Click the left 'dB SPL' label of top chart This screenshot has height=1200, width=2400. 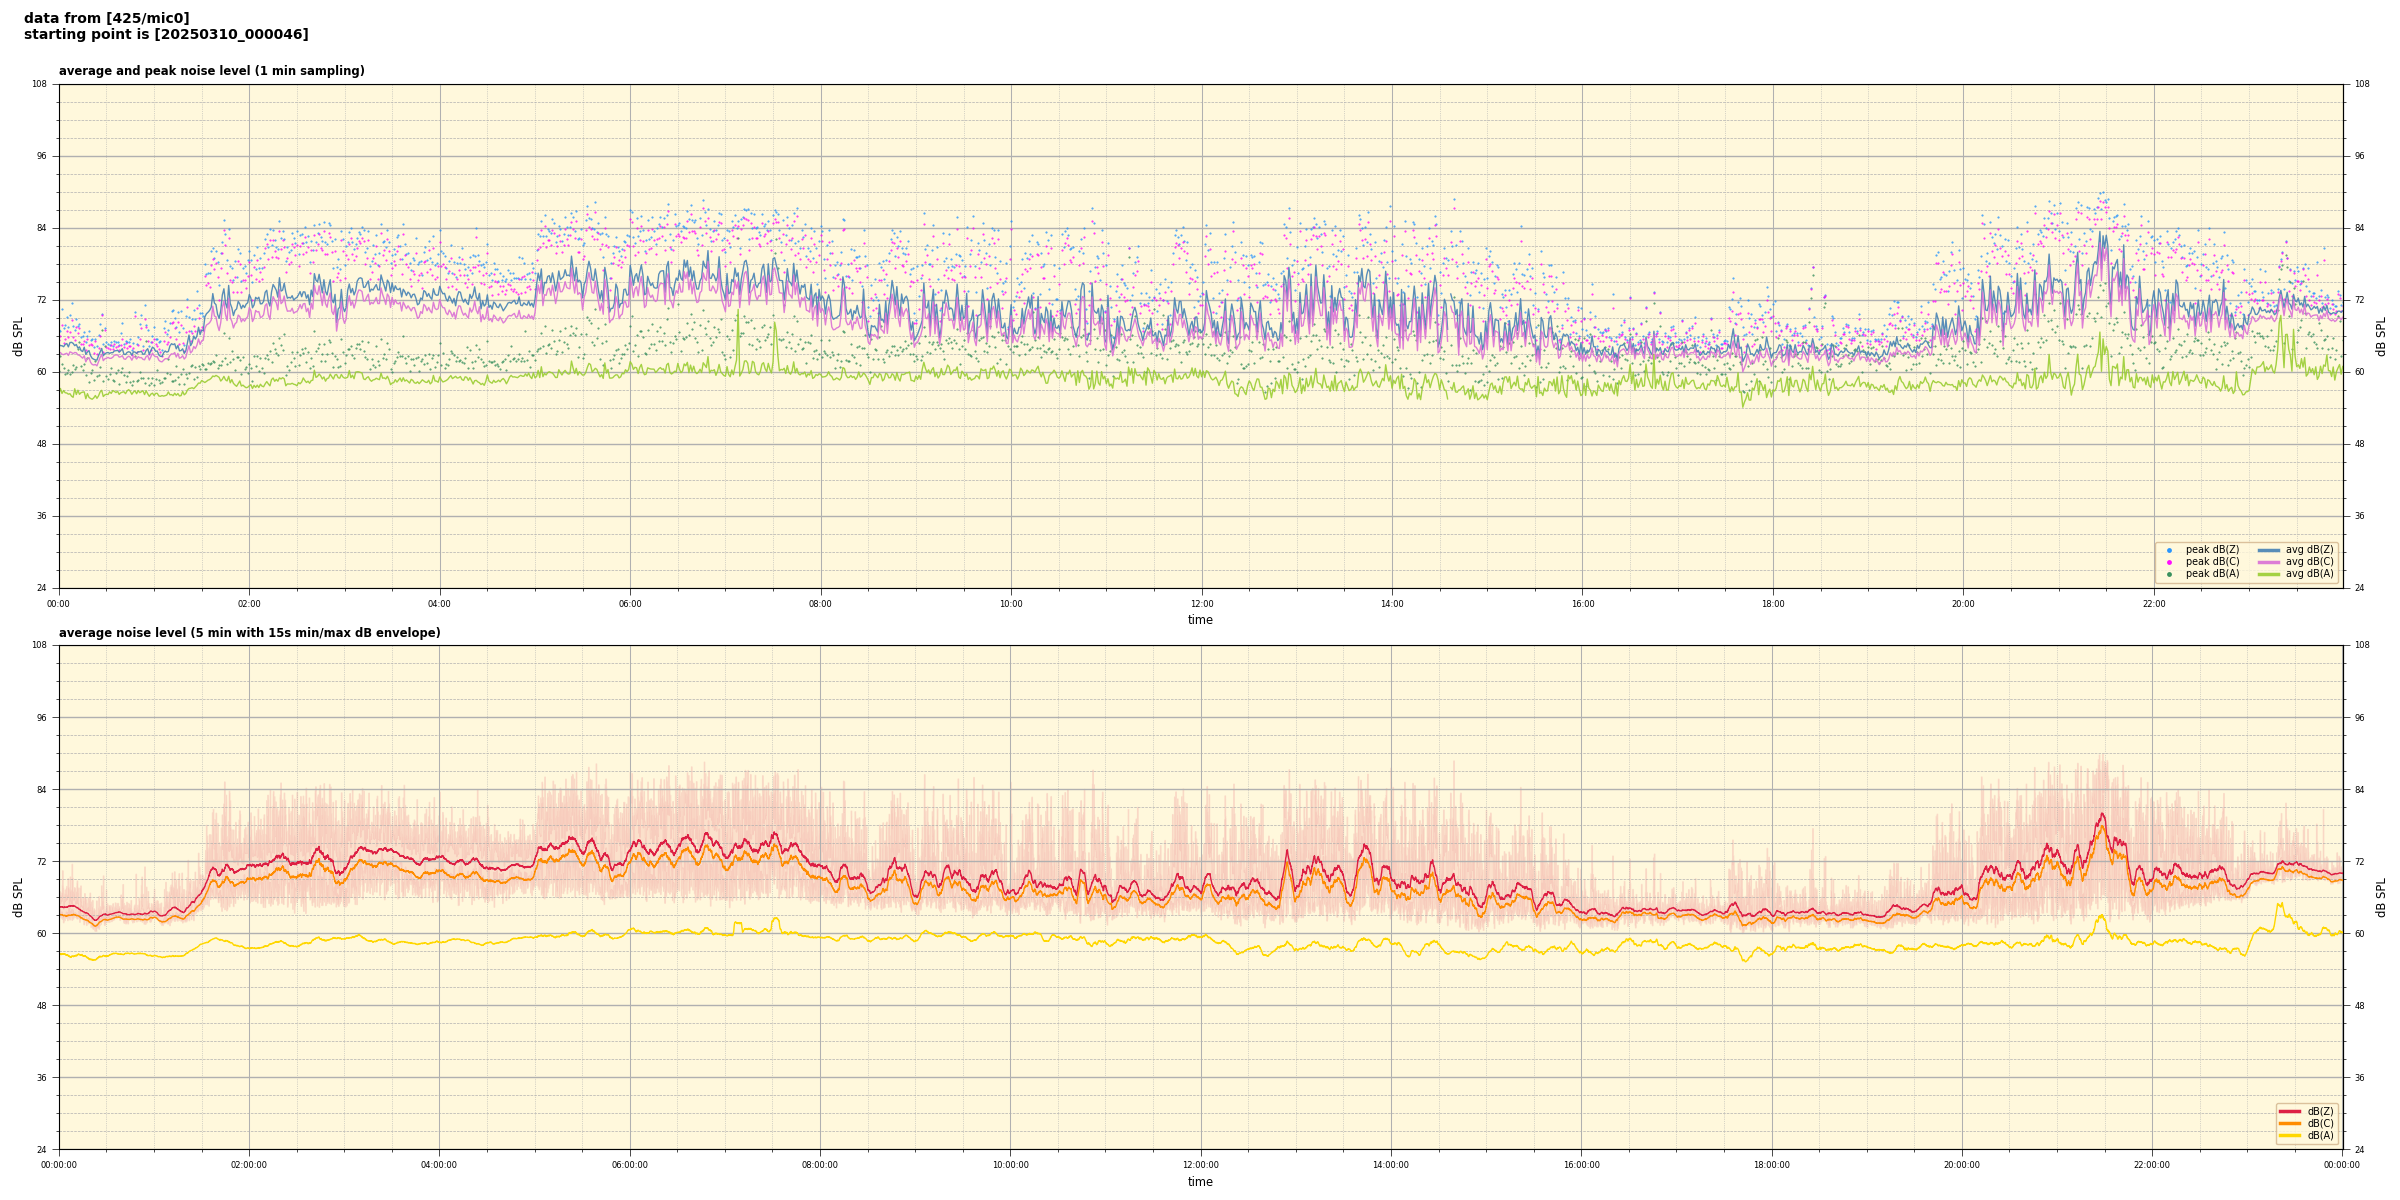click(18, 336)
